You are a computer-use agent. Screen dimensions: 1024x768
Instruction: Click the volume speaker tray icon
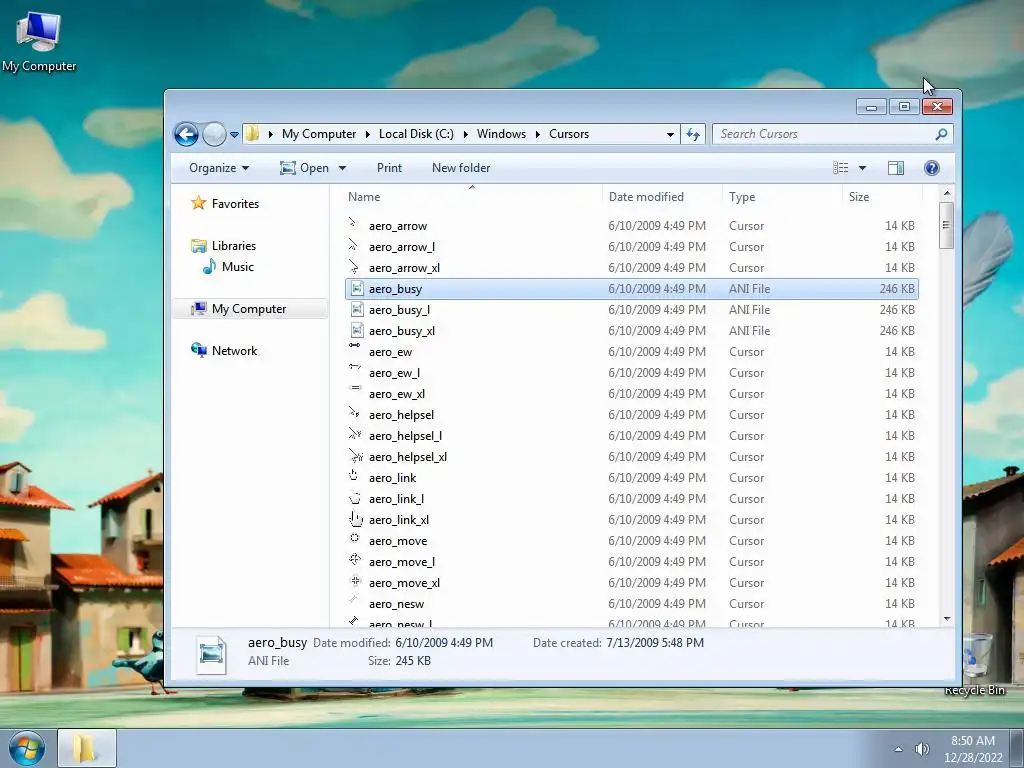921,749
